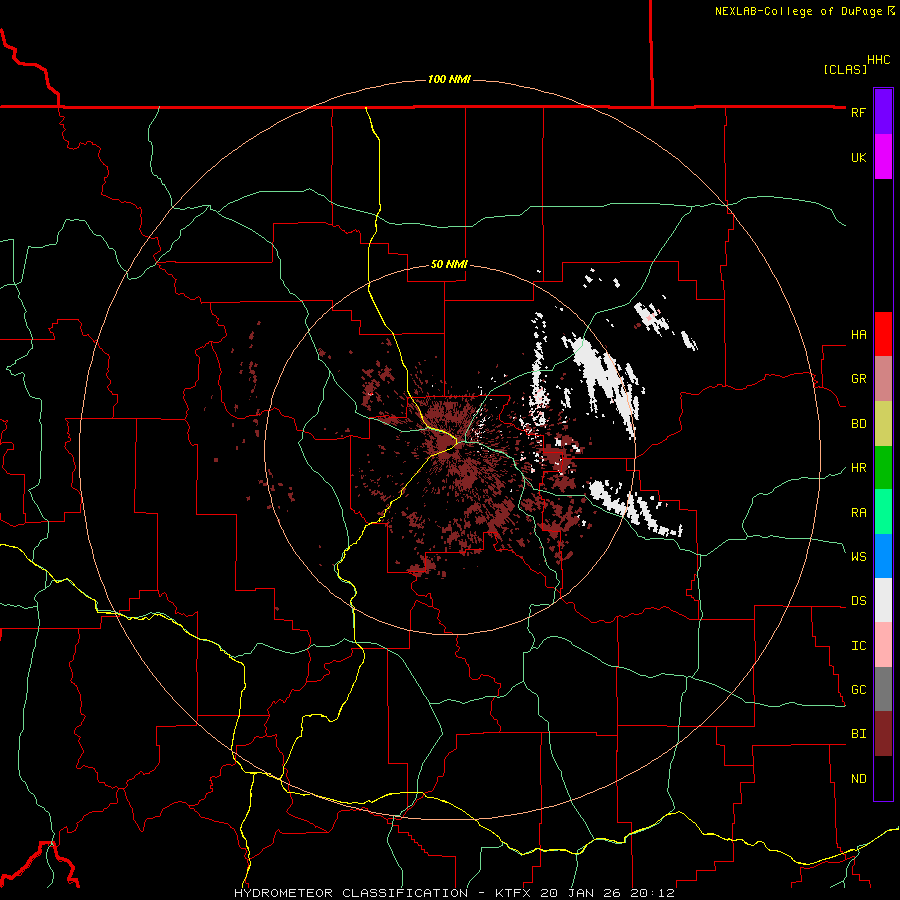Click the "[CLAS]" units label
This screenshot has width=900, height=900.
[845, 70]
